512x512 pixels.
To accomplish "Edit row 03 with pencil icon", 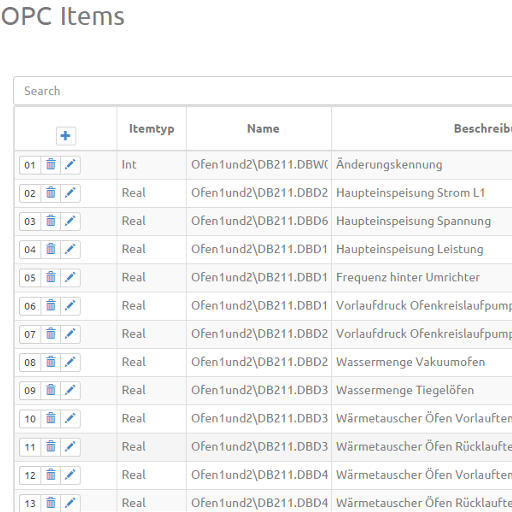I will click(70, 221).
